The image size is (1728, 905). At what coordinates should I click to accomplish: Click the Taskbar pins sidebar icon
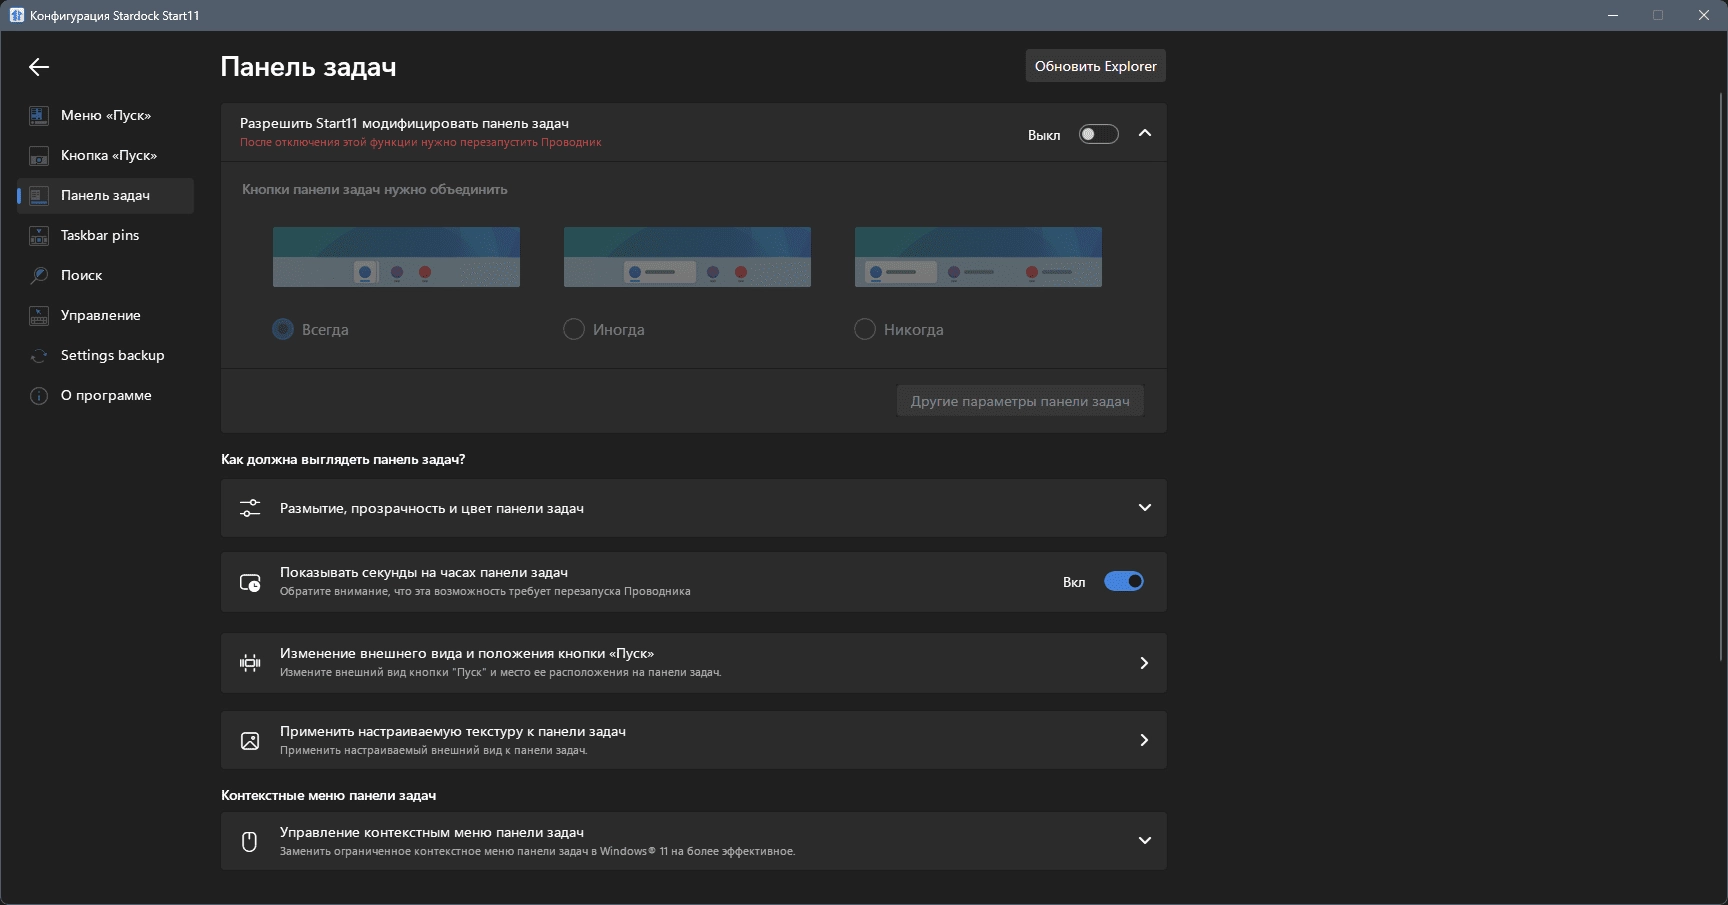click(39, 236)
